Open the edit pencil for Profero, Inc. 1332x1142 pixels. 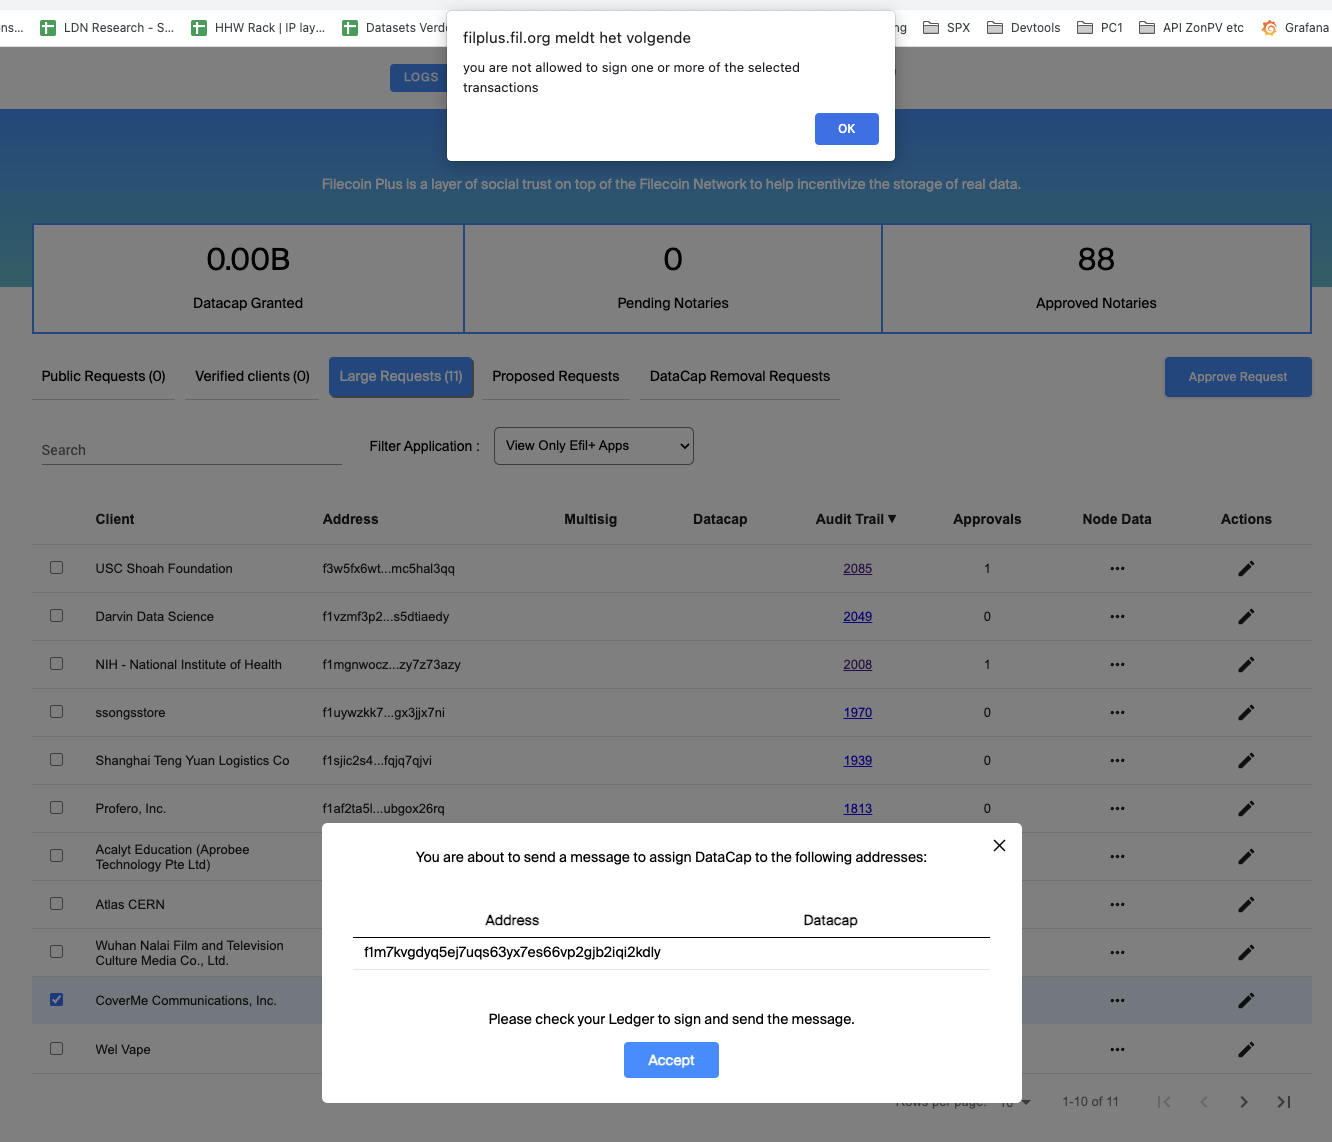1246,808
